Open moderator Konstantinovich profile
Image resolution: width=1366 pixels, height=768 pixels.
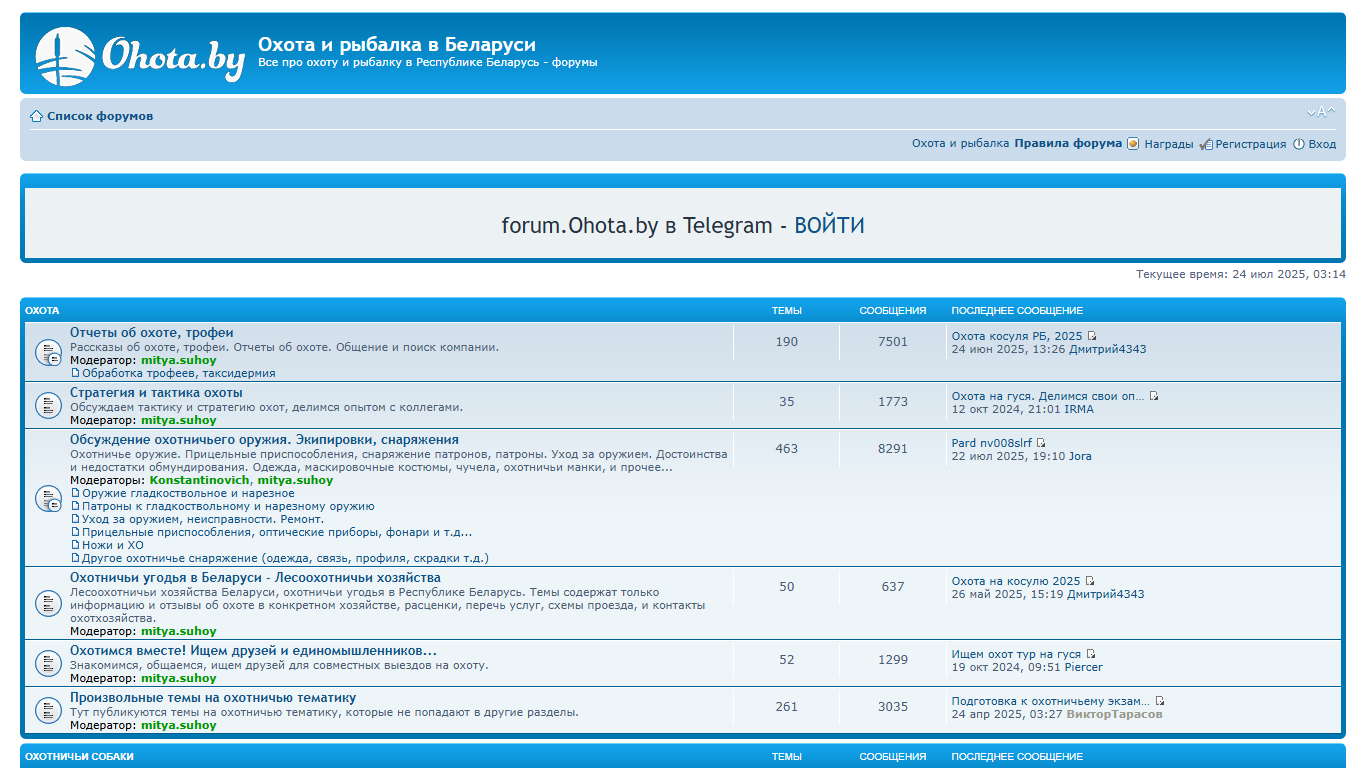point(199,480)
